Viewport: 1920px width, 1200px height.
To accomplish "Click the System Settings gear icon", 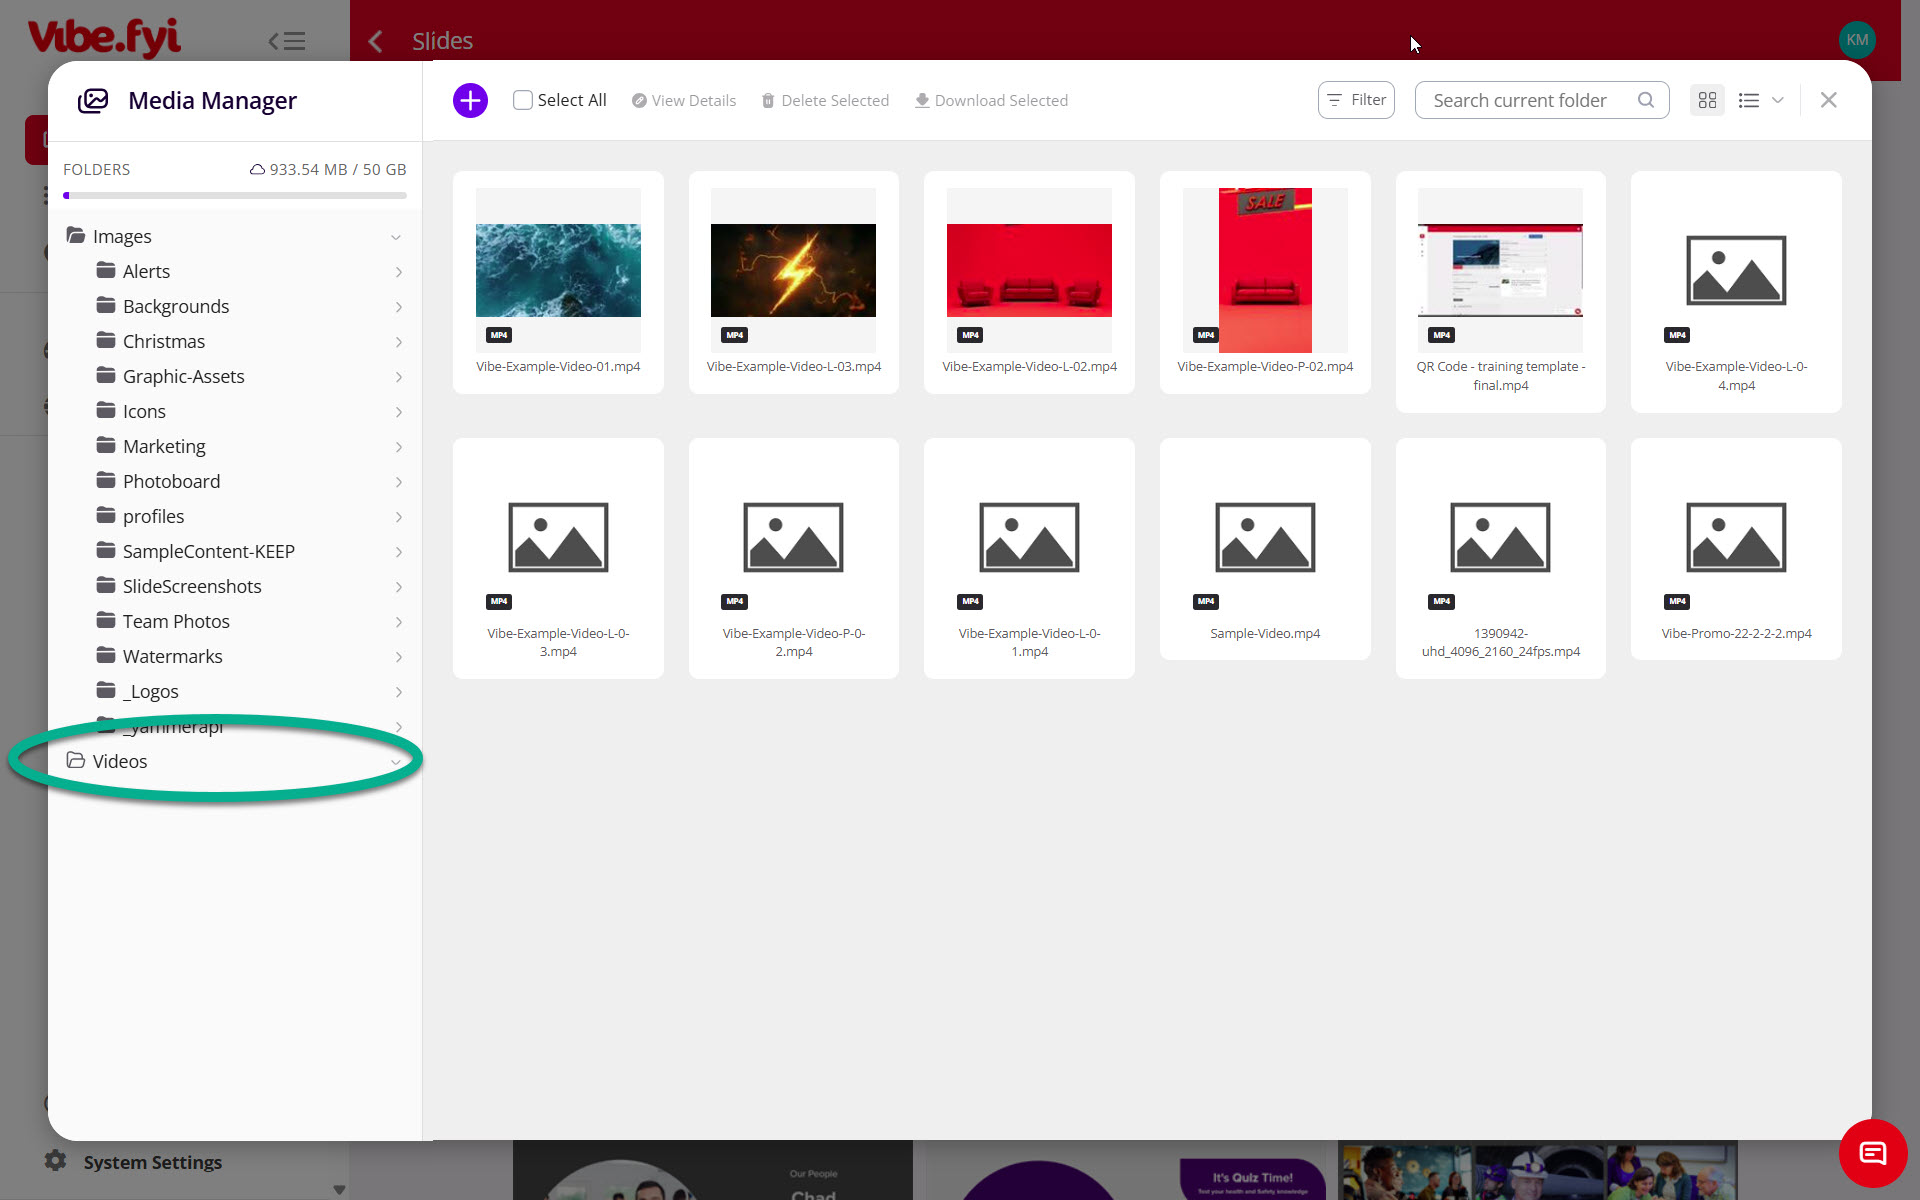I will tap(56, 1161).
